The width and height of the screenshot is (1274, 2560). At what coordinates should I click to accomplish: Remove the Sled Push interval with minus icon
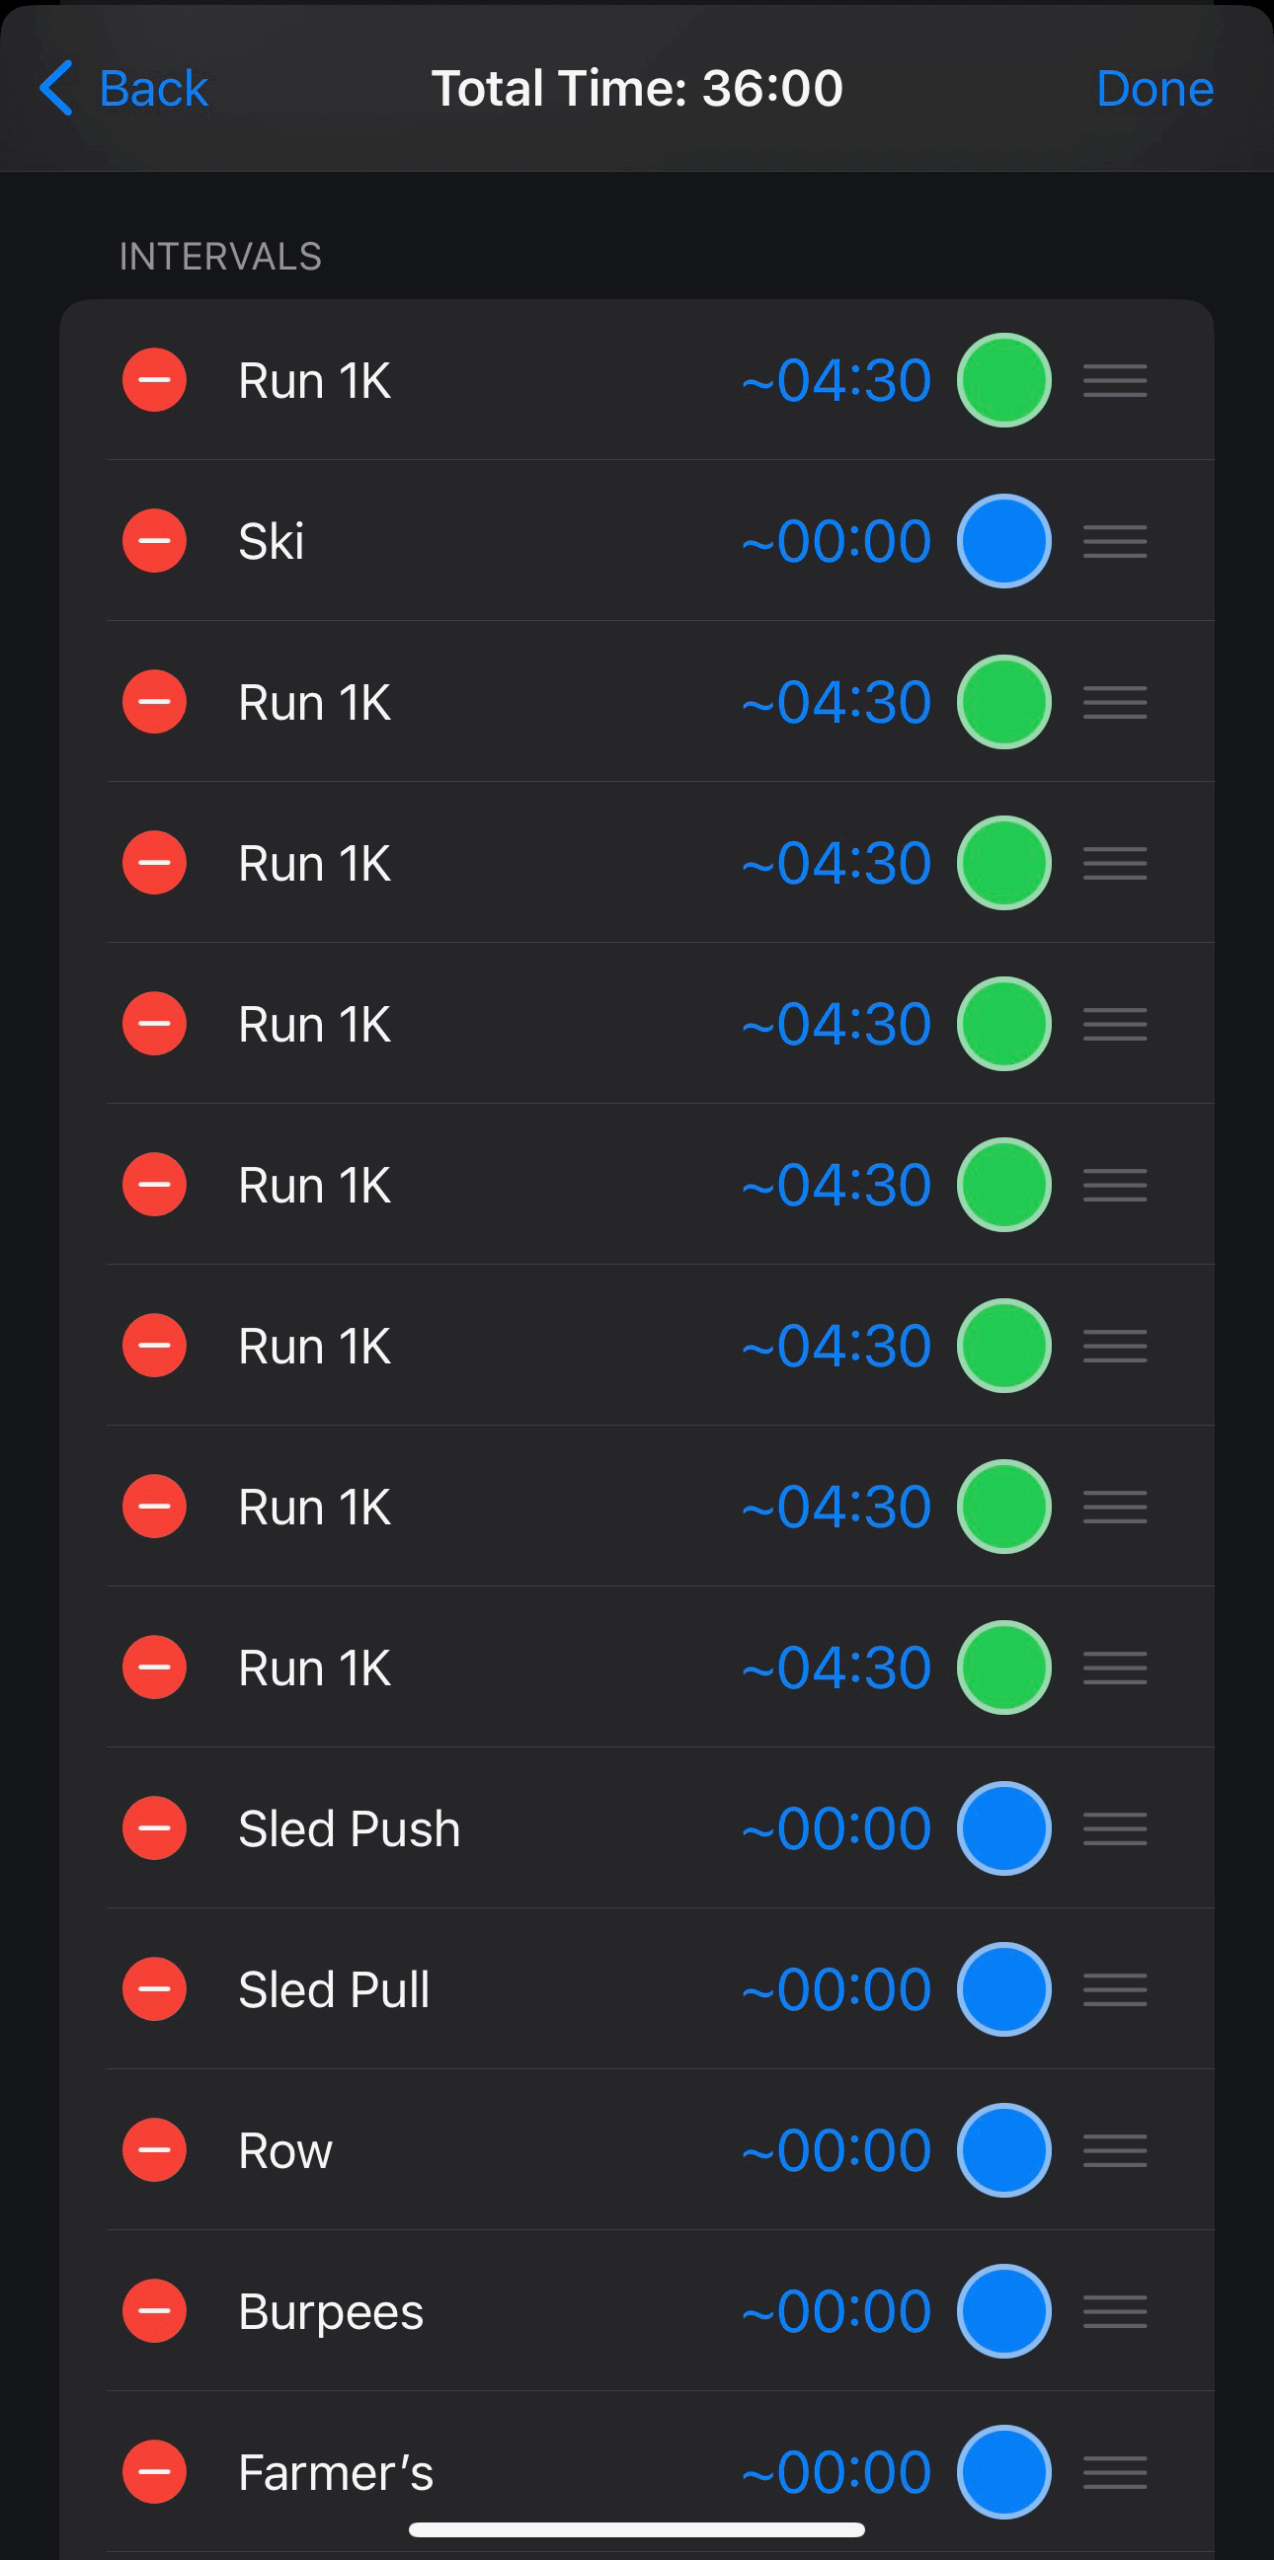(x=154, y=1828)
